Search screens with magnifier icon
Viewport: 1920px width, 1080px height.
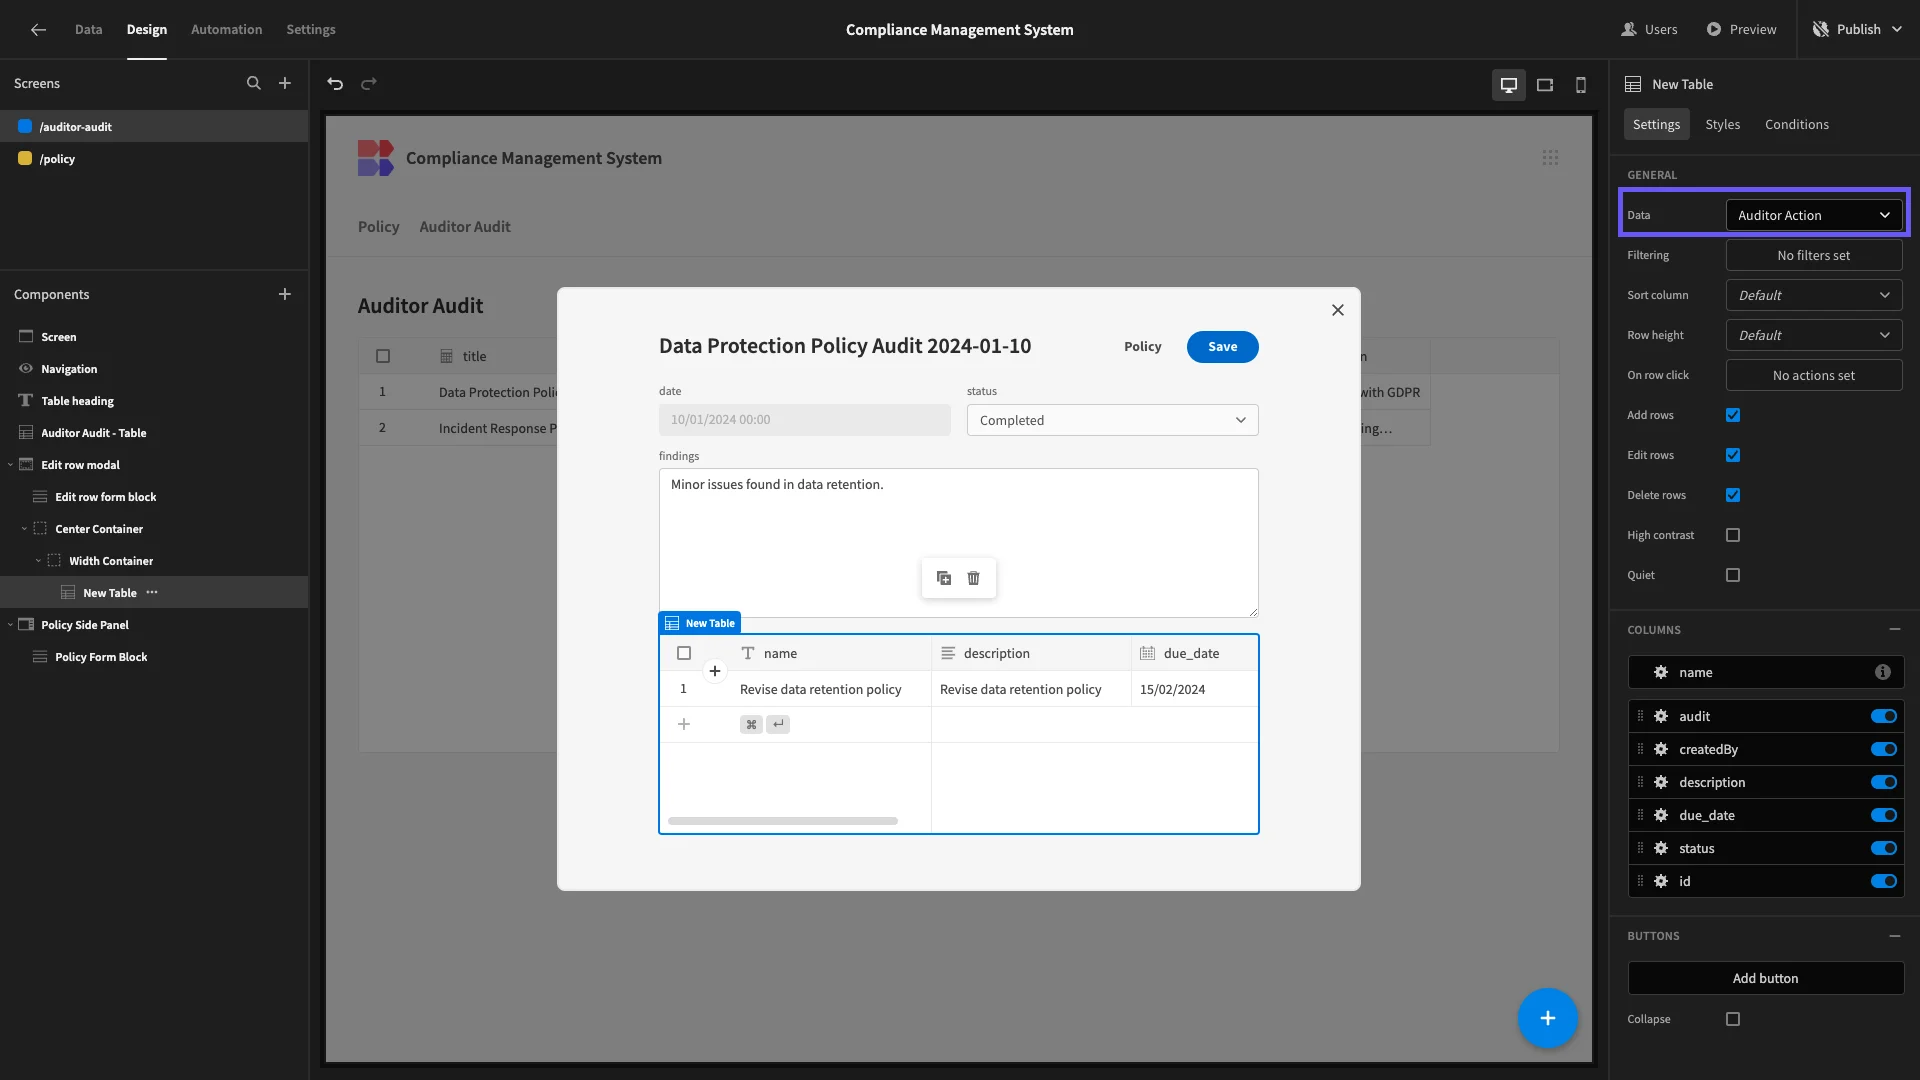[254, 84]
